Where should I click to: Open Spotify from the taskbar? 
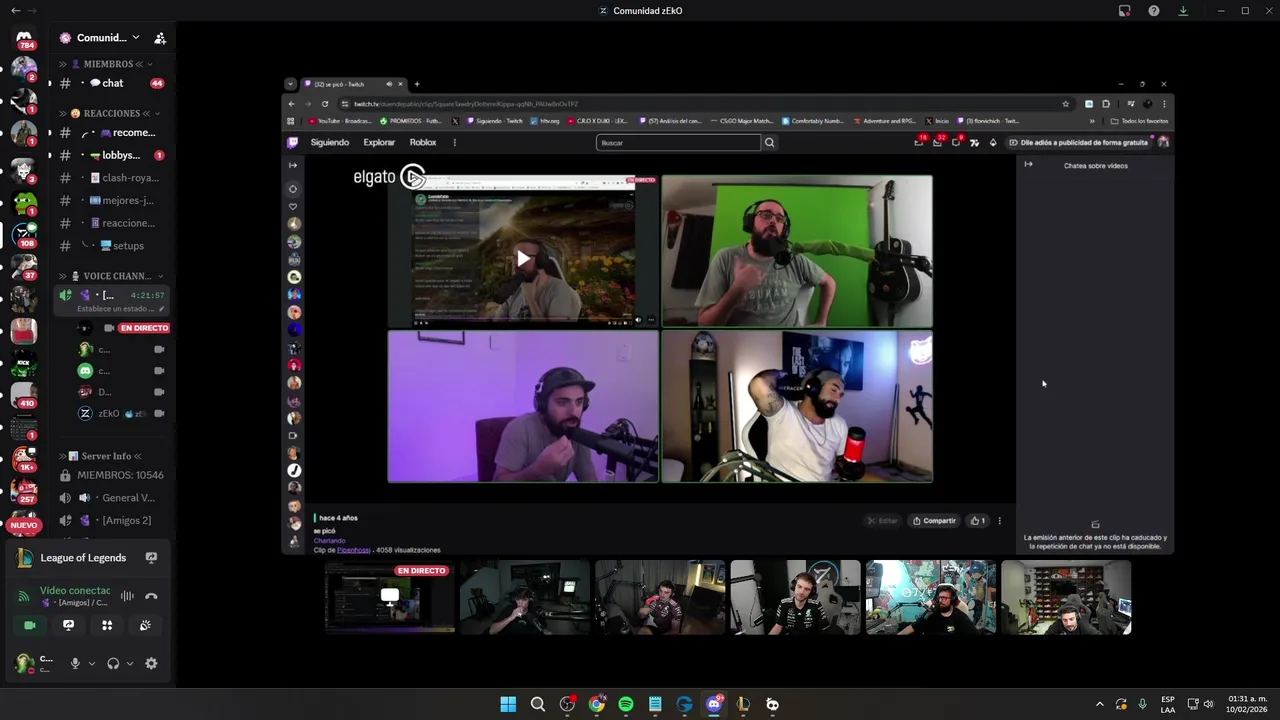pyautogui.click(x=626, y=704)
